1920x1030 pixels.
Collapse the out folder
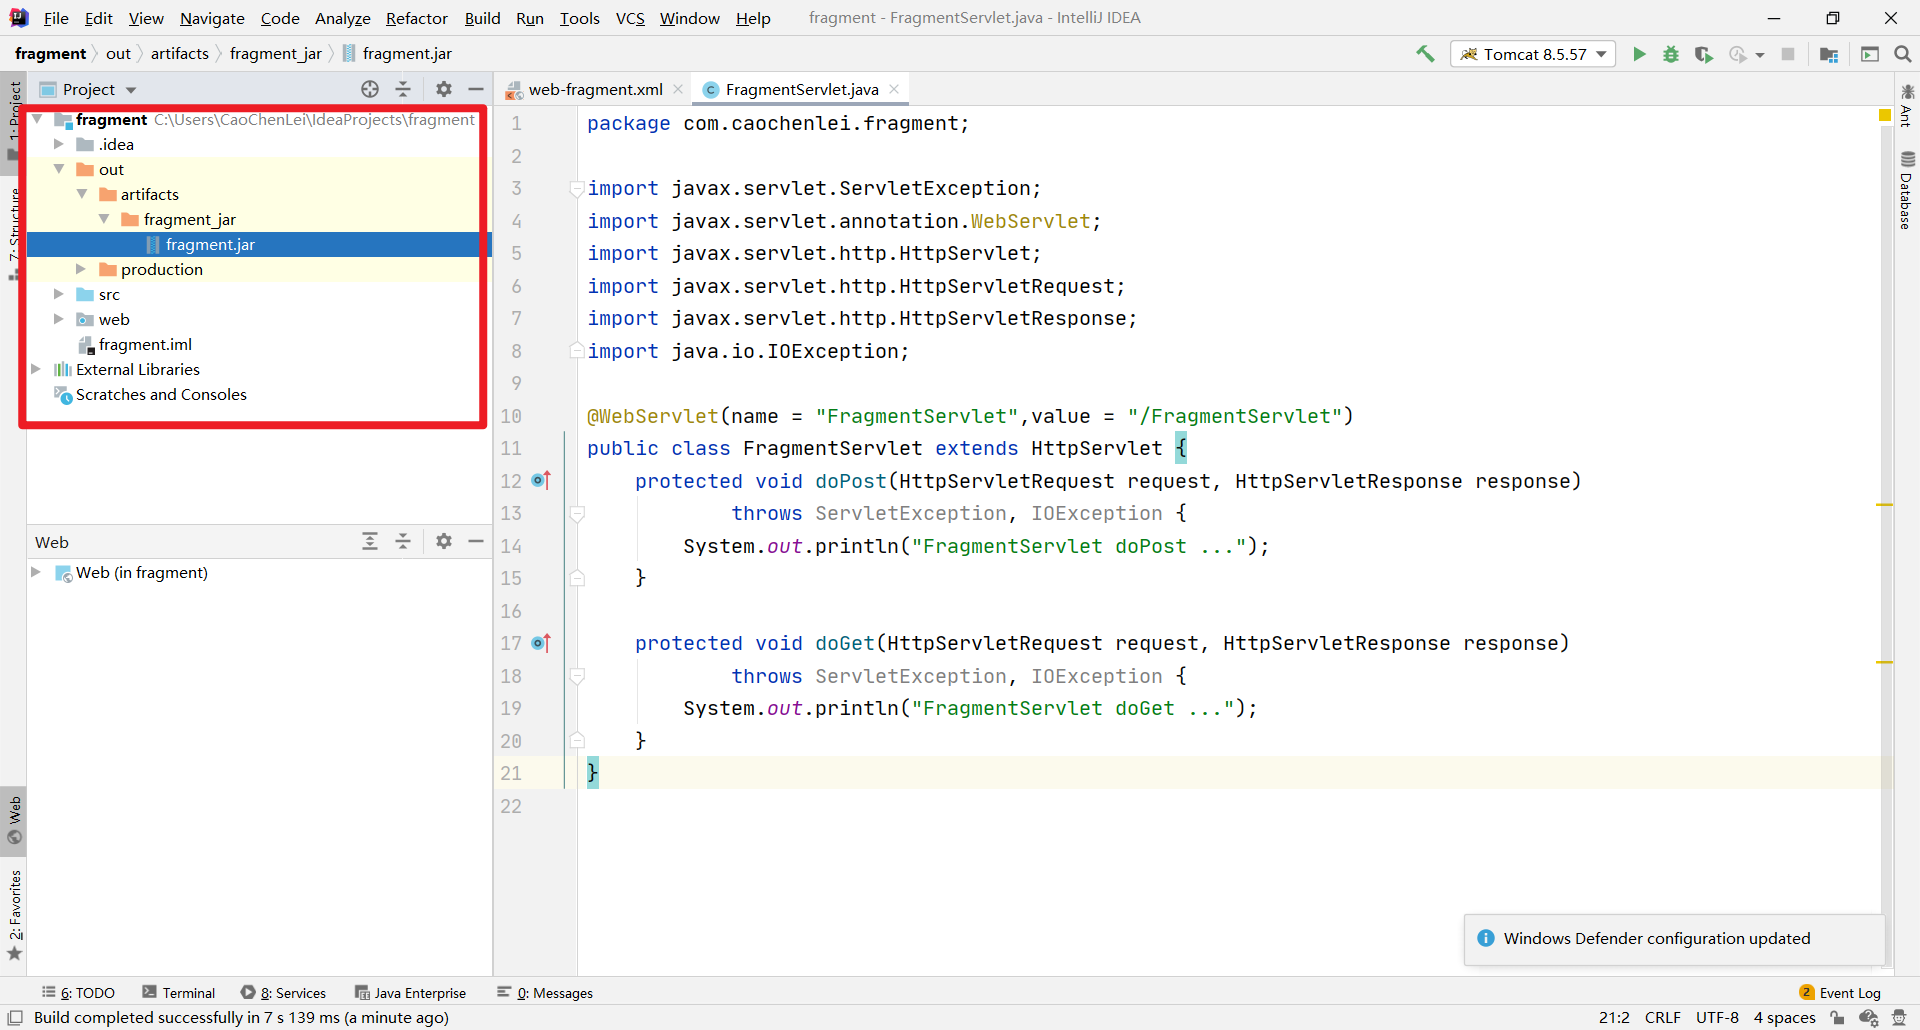59,169
